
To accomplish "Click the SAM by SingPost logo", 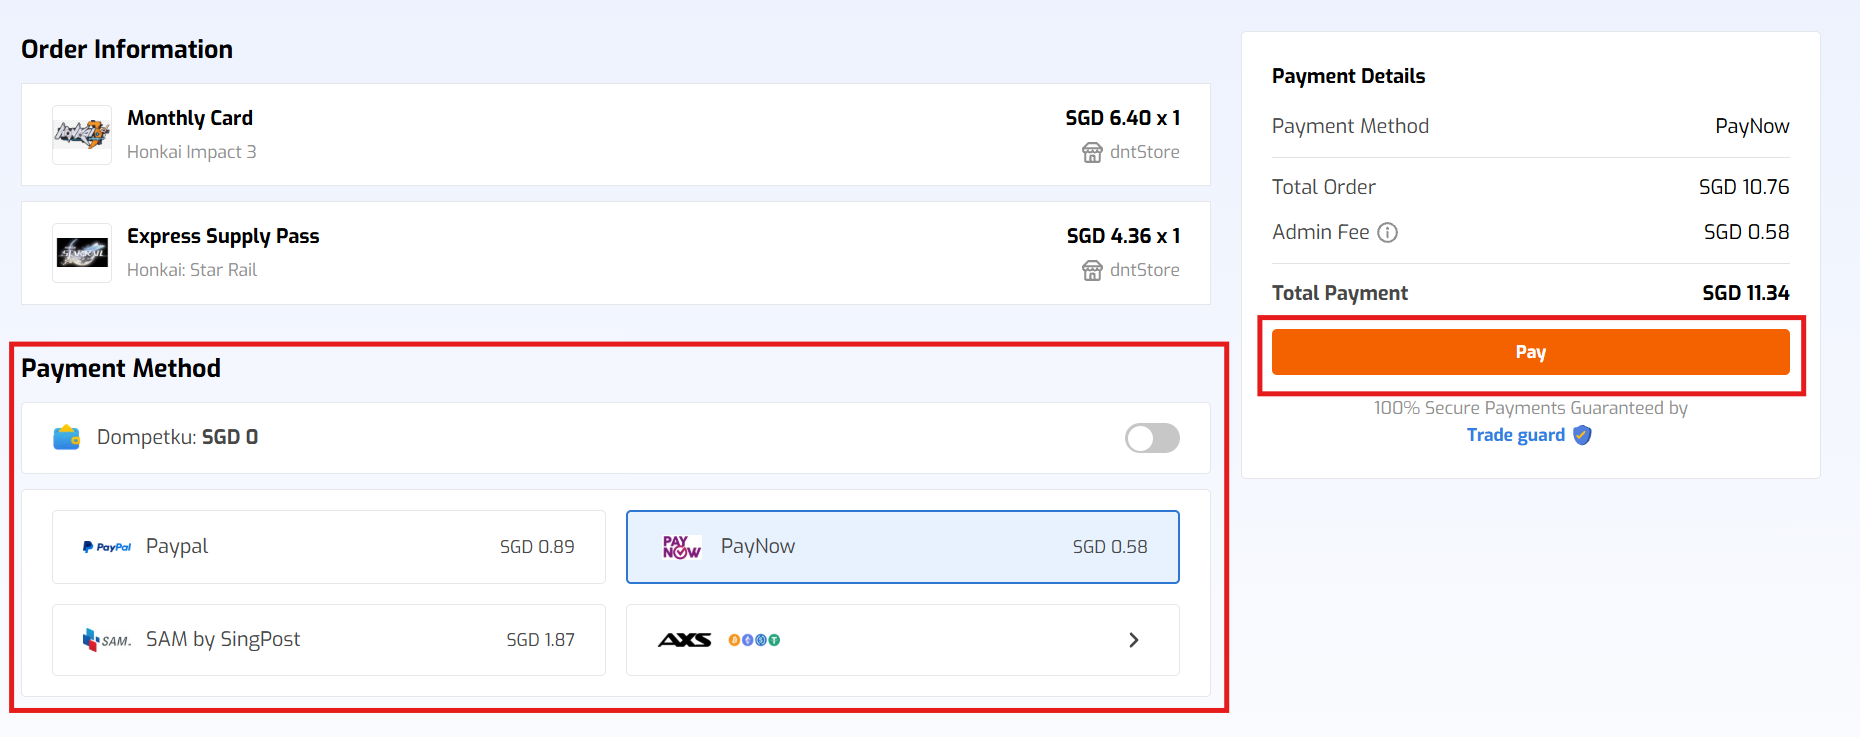I will point(106,640).
